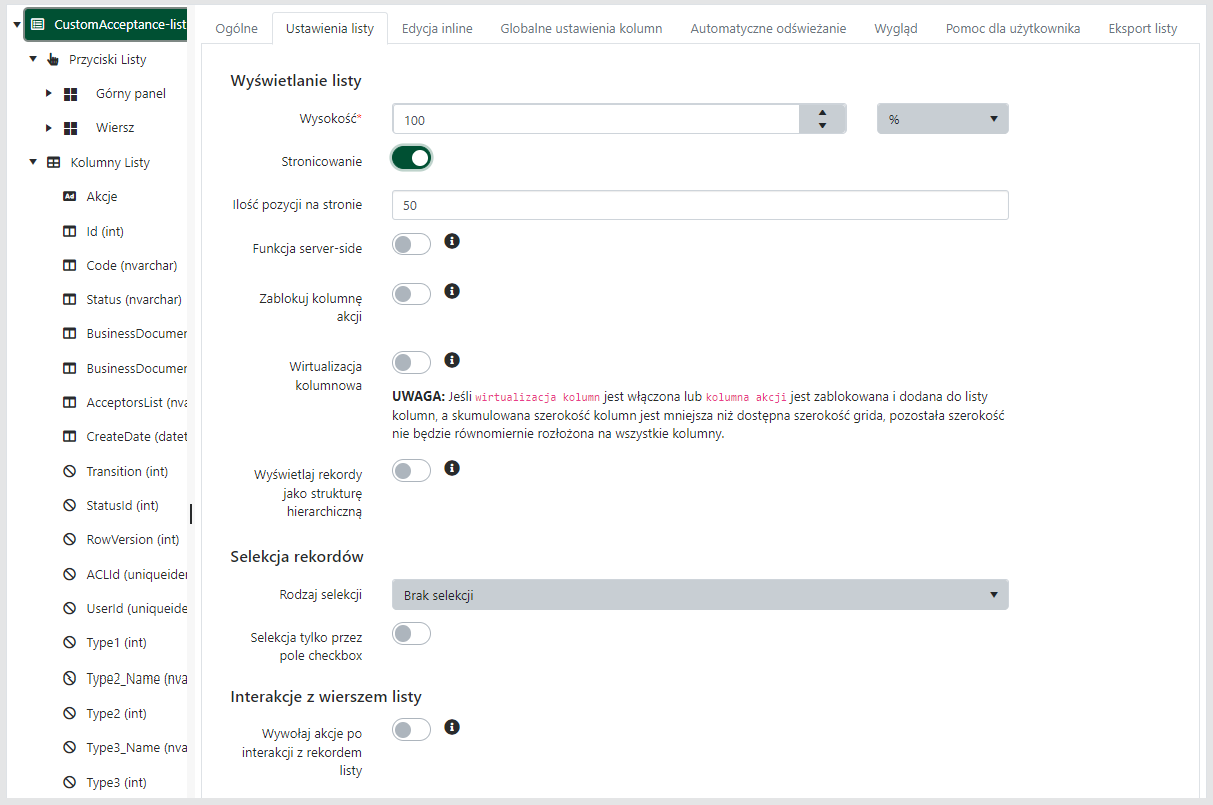Switch to the Edycja inline tab
This screenshot has height=805, width=1213.
point(437,28)
